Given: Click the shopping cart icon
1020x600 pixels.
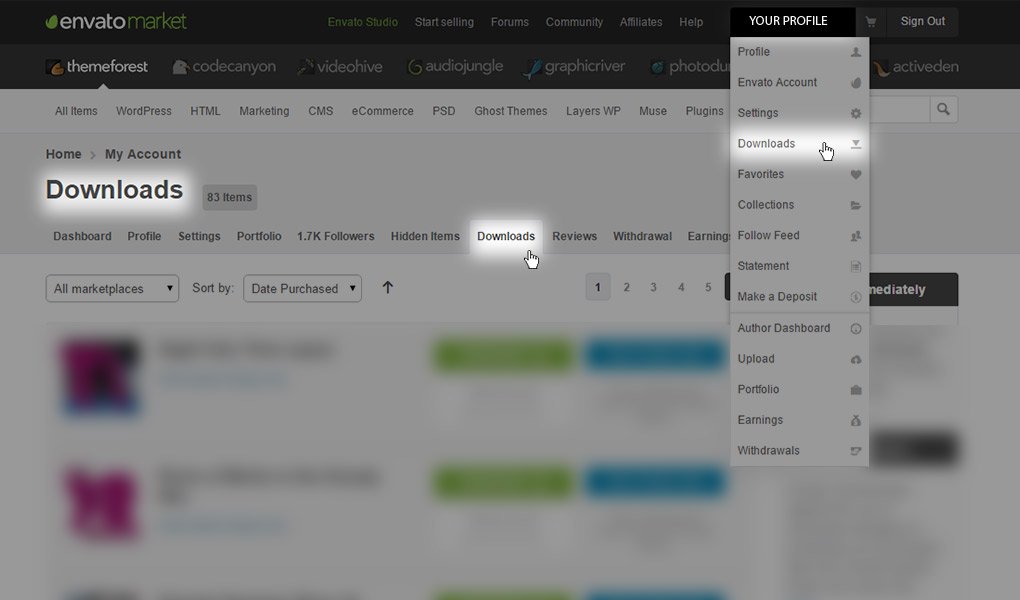Looking at the screenshot, I should coord(871,22).
